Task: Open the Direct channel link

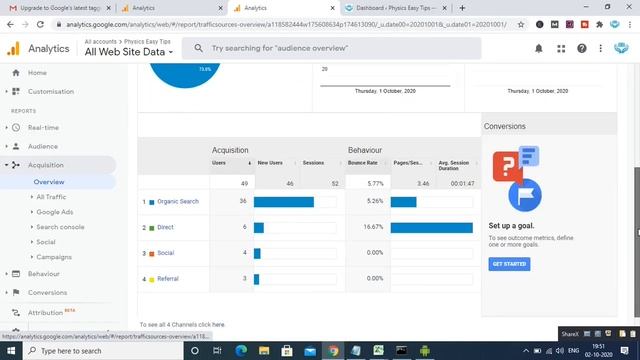Action: [x=165, y=227]
